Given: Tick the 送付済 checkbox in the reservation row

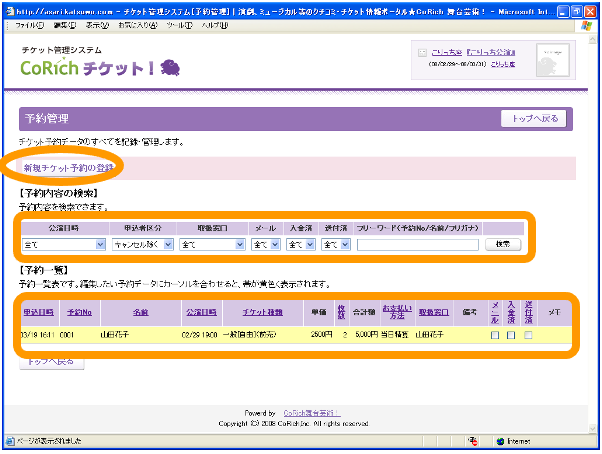Looking at the screenshot, I should pyautogui.click(x=528, y=335).
